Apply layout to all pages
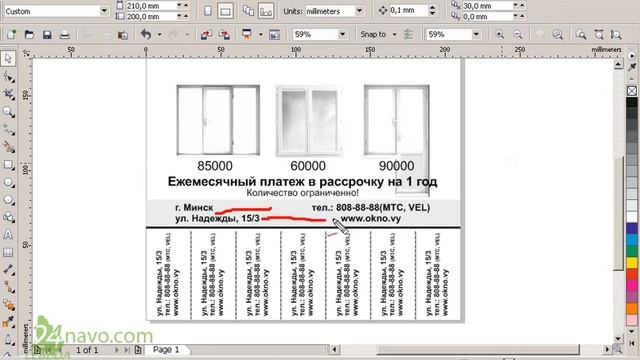The height and width of the screenshot is (360, 640). pyautogui.click(x=248, y=11)
